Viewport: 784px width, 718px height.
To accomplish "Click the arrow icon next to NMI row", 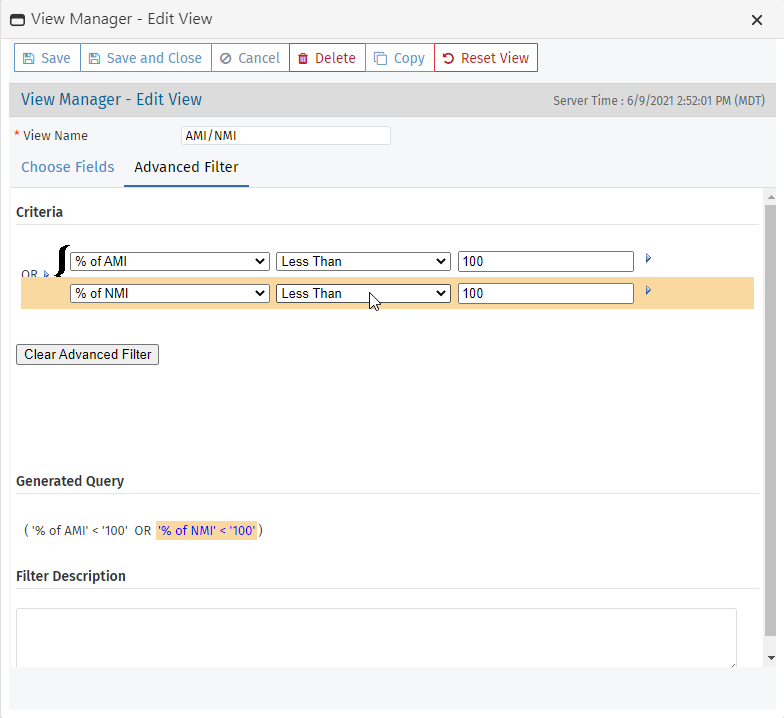I will pyautogui.click(x=648, y=290).
